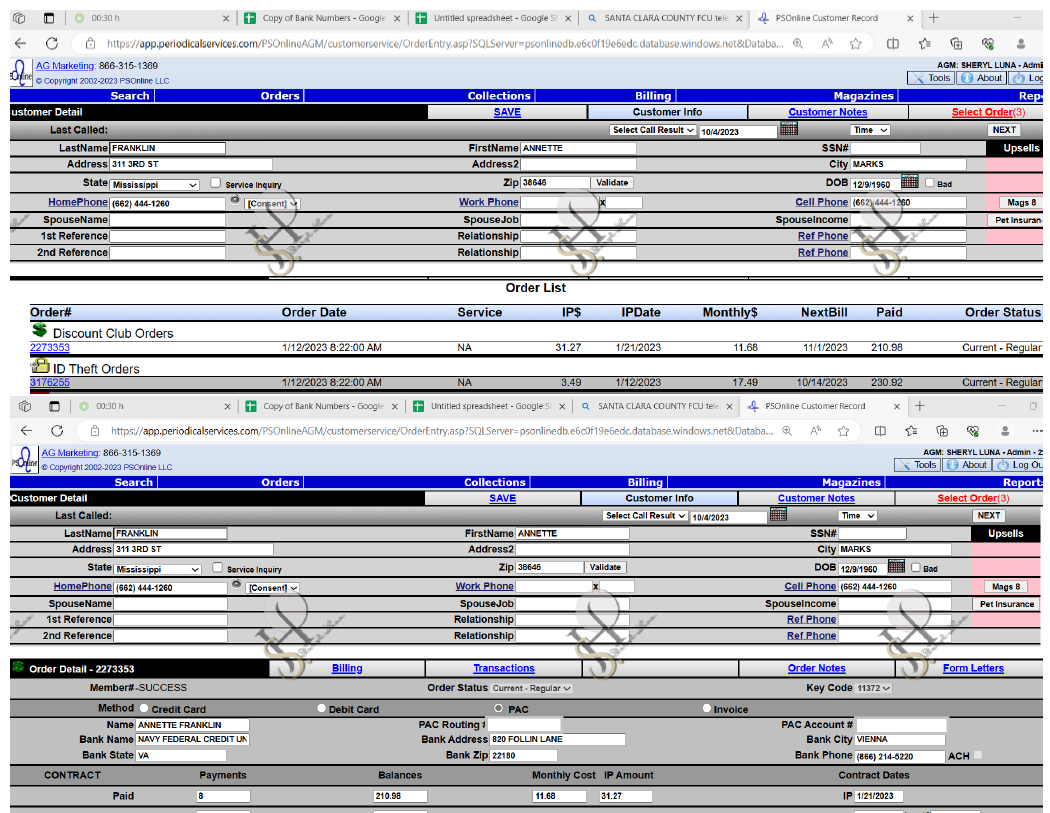
Task: Open the favorites list in the upper browser toolbar
Action: tap(925, 44)
